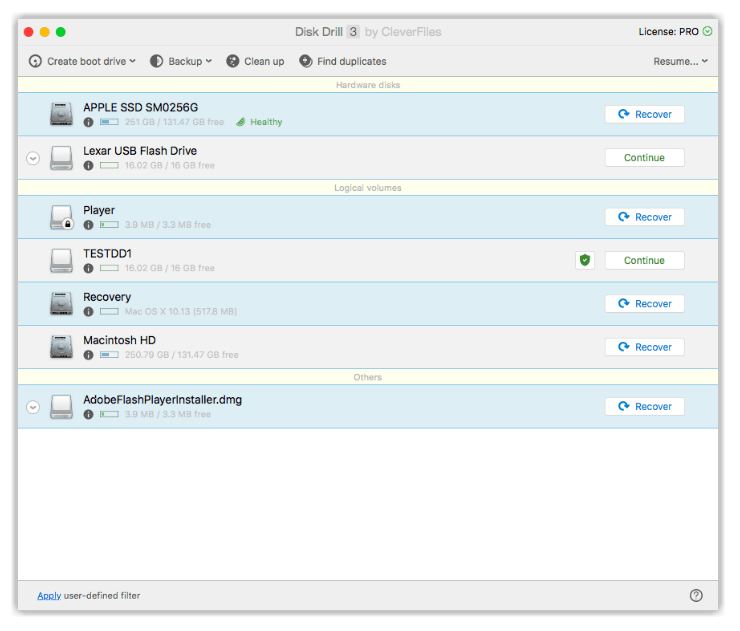Click the Player volume usage bar
The width and height of the screenshot is (740, 631).
tap(109, 225)
